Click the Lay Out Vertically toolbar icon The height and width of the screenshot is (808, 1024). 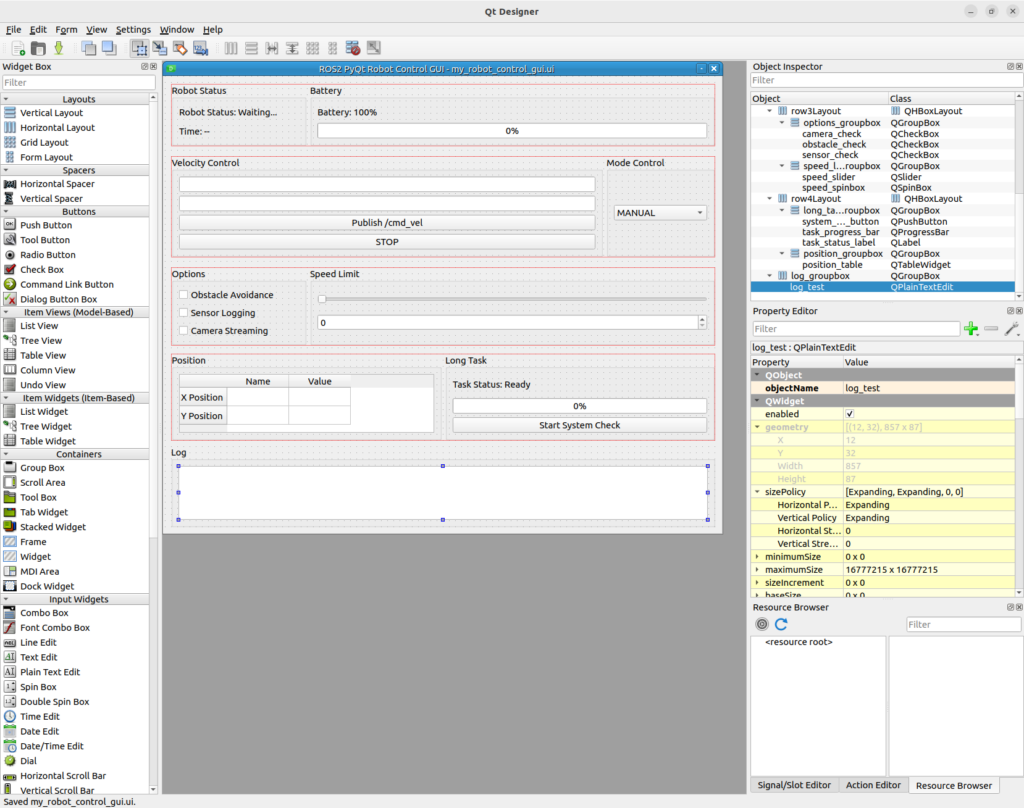tap(251, 48)
